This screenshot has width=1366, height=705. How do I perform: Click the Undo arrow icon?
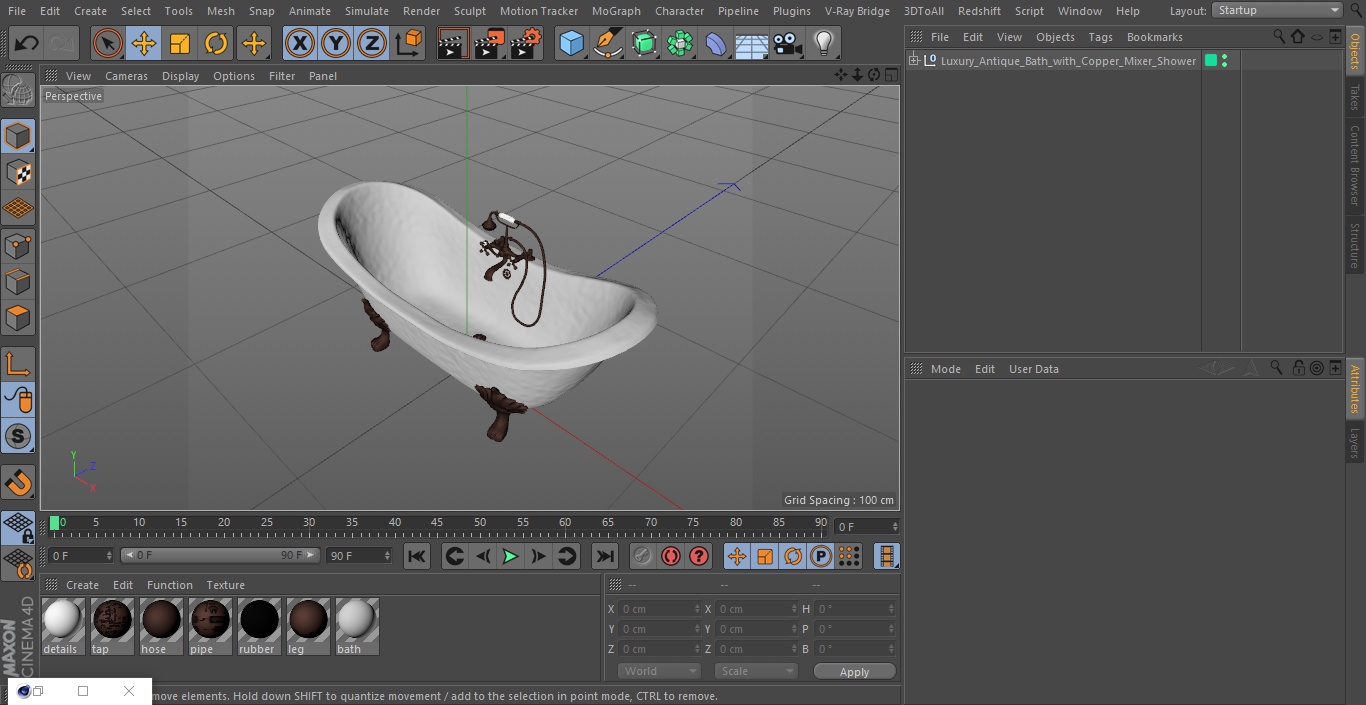click(x=27, y=44)
